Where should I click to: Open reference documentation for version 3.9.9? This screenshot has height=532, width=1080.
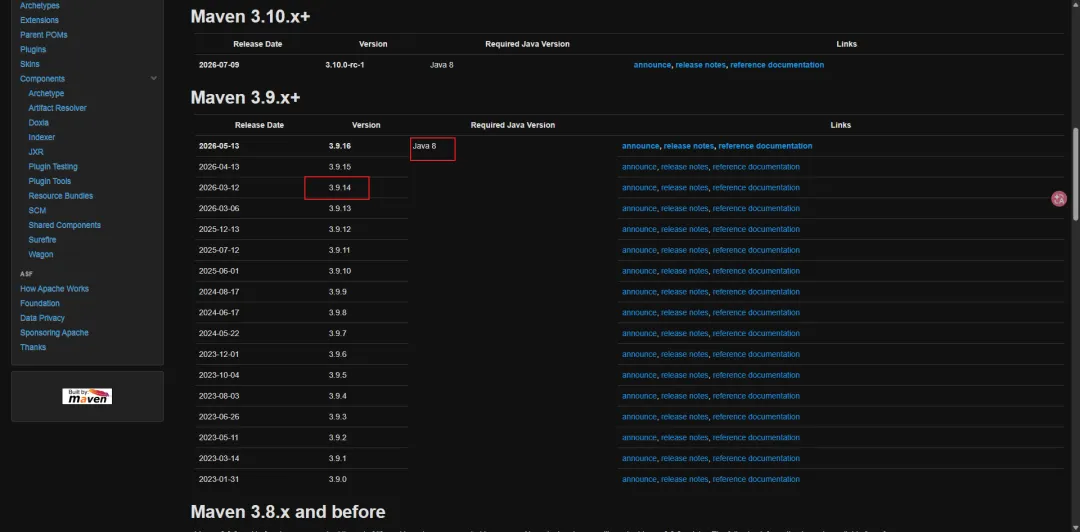coord(756,291)
